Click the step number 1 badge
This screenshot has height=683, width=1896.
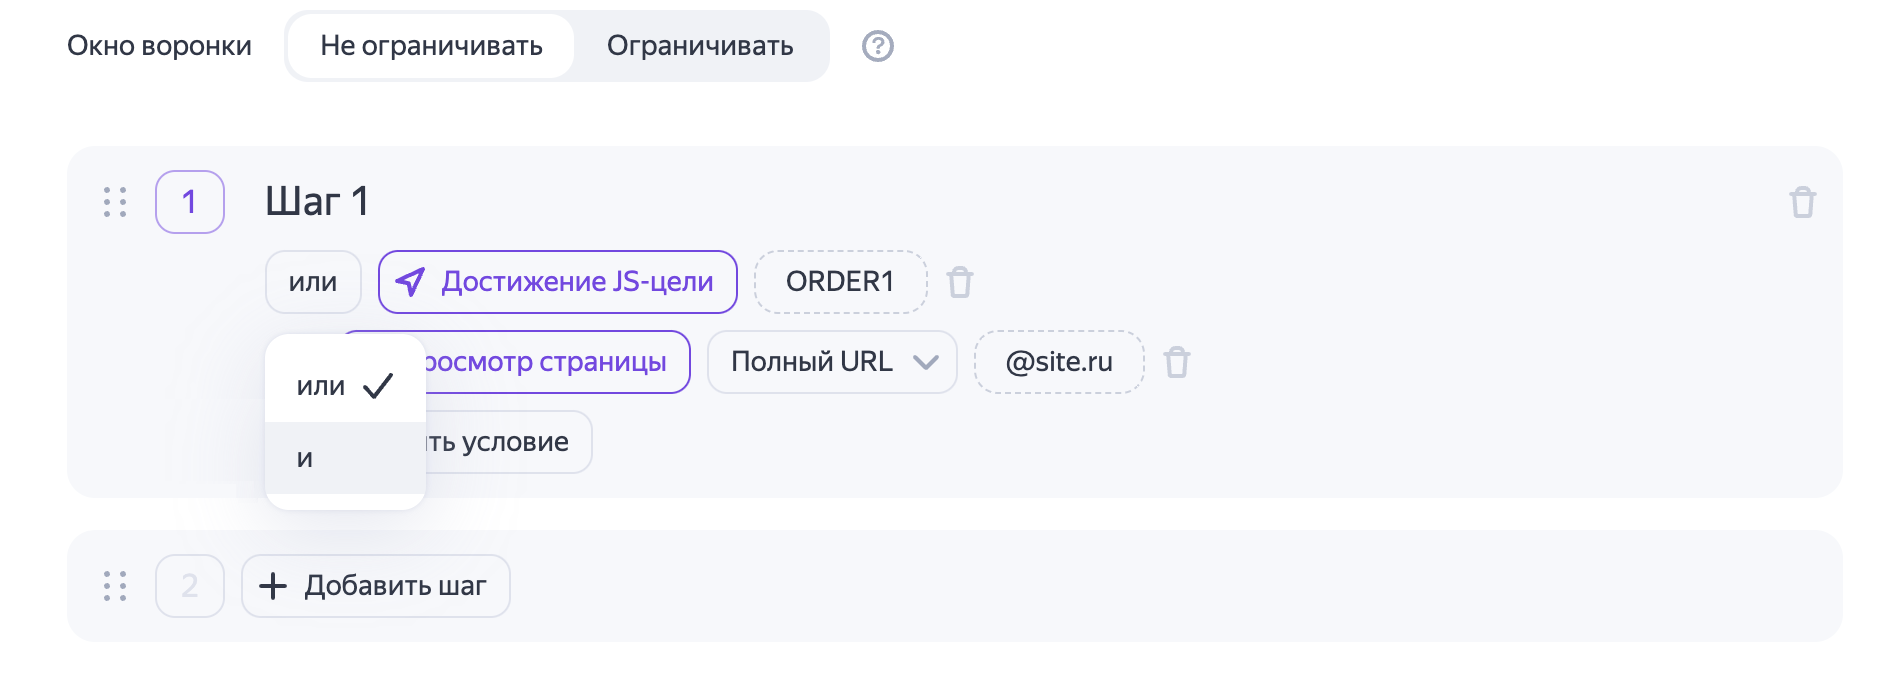(x=190, y=202)
